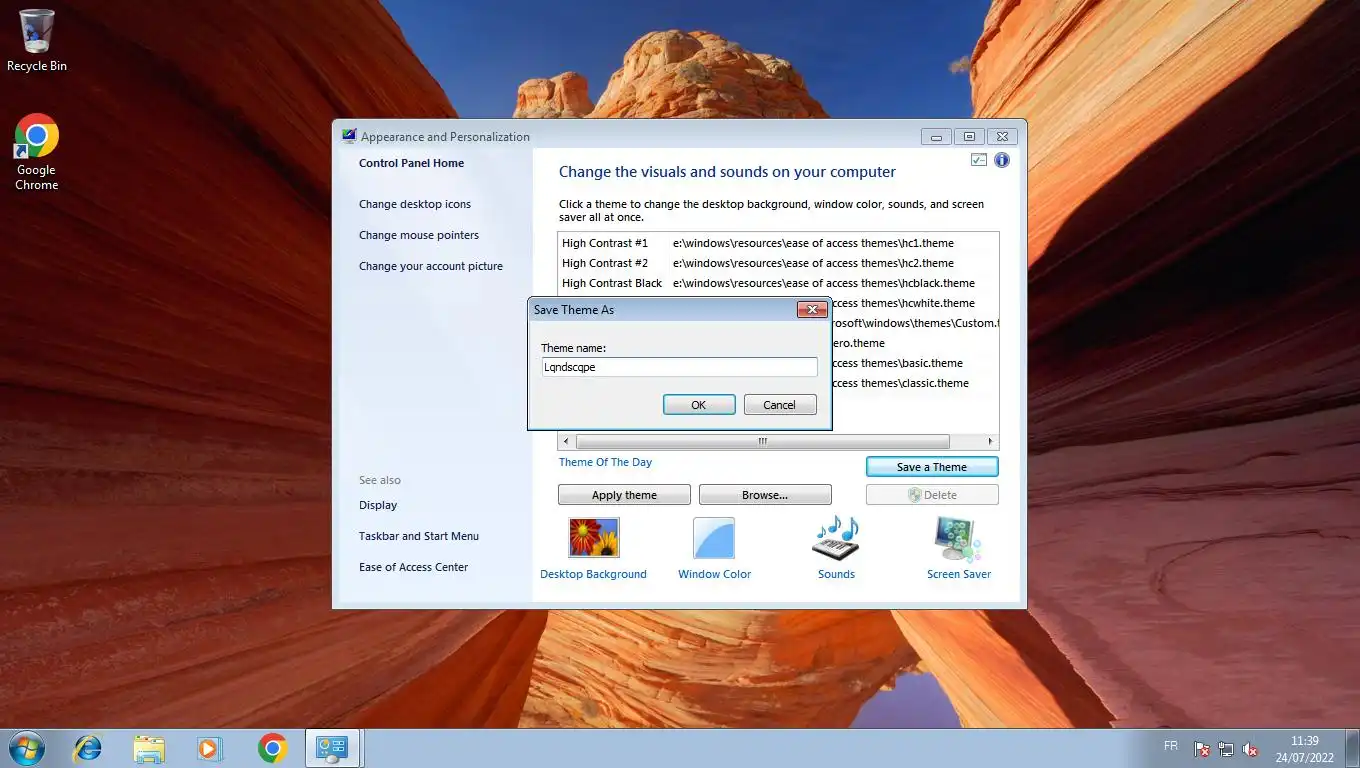
Task: Click theme list scrollbar right arrow
Action: coord(990,441)
